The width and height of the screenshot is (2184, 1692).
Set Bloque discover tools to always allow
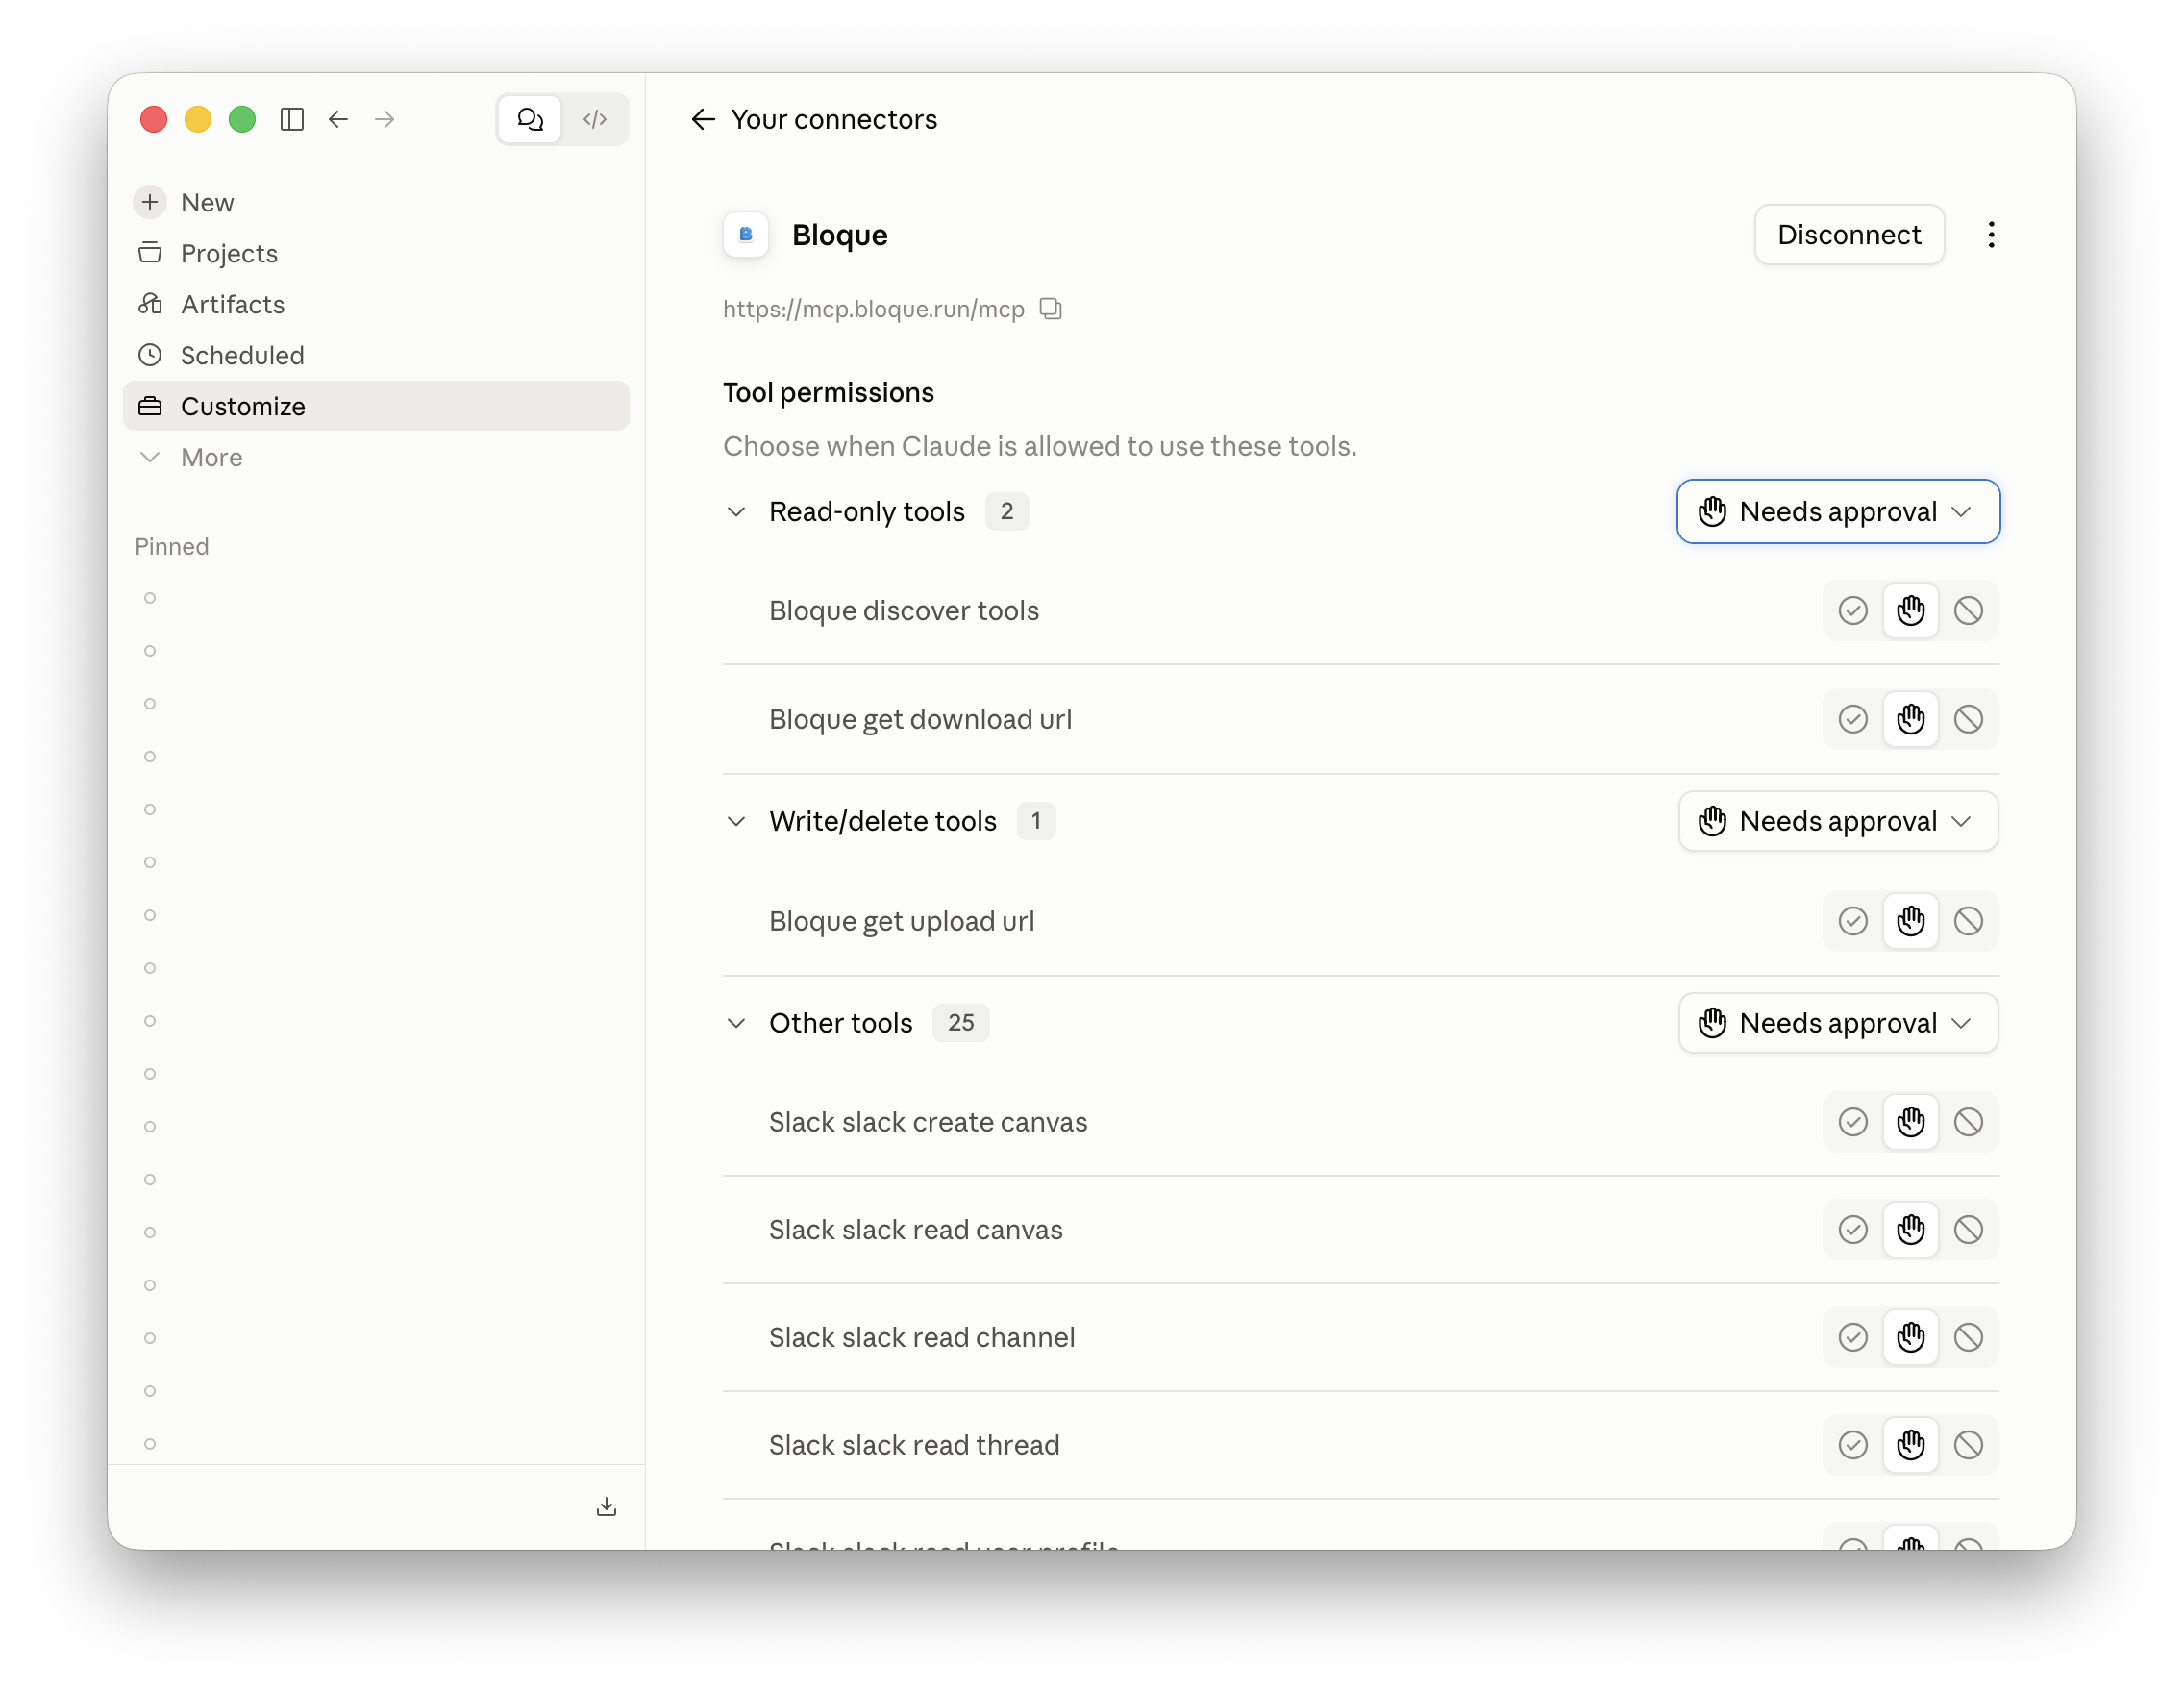pyautogui.click(x=1853, y=610)
